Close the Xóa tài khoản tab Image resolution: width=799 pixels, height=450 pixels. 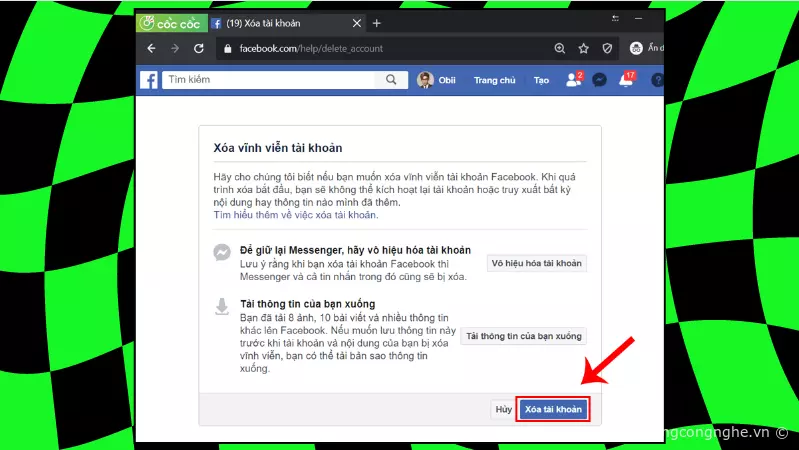point(356,23)
